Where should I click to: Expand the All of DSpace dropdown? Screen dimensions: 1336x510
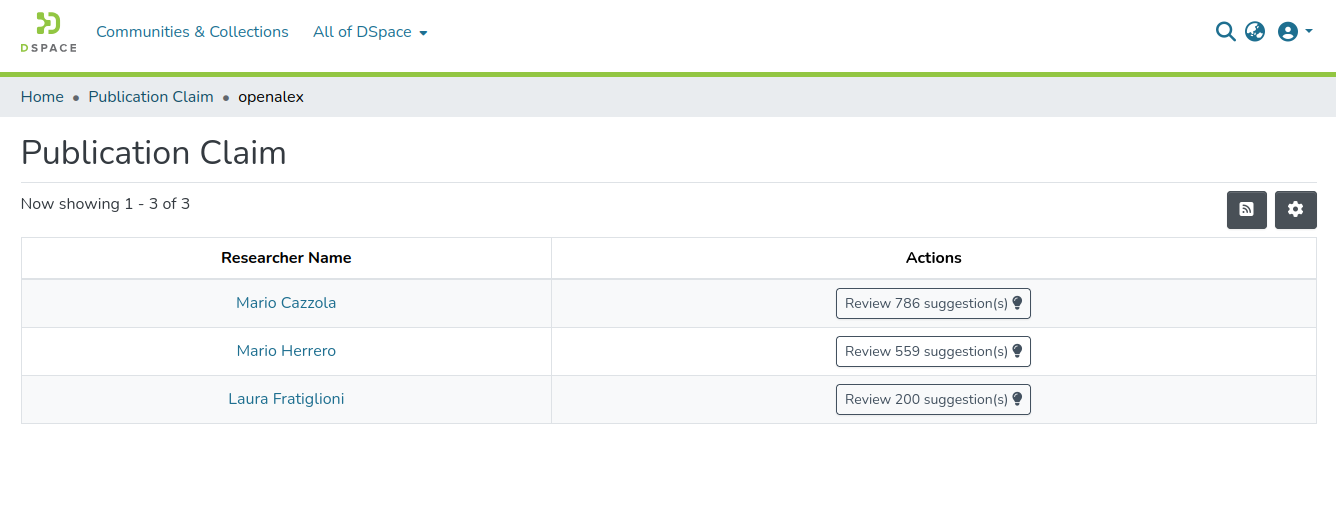point(370,32)
